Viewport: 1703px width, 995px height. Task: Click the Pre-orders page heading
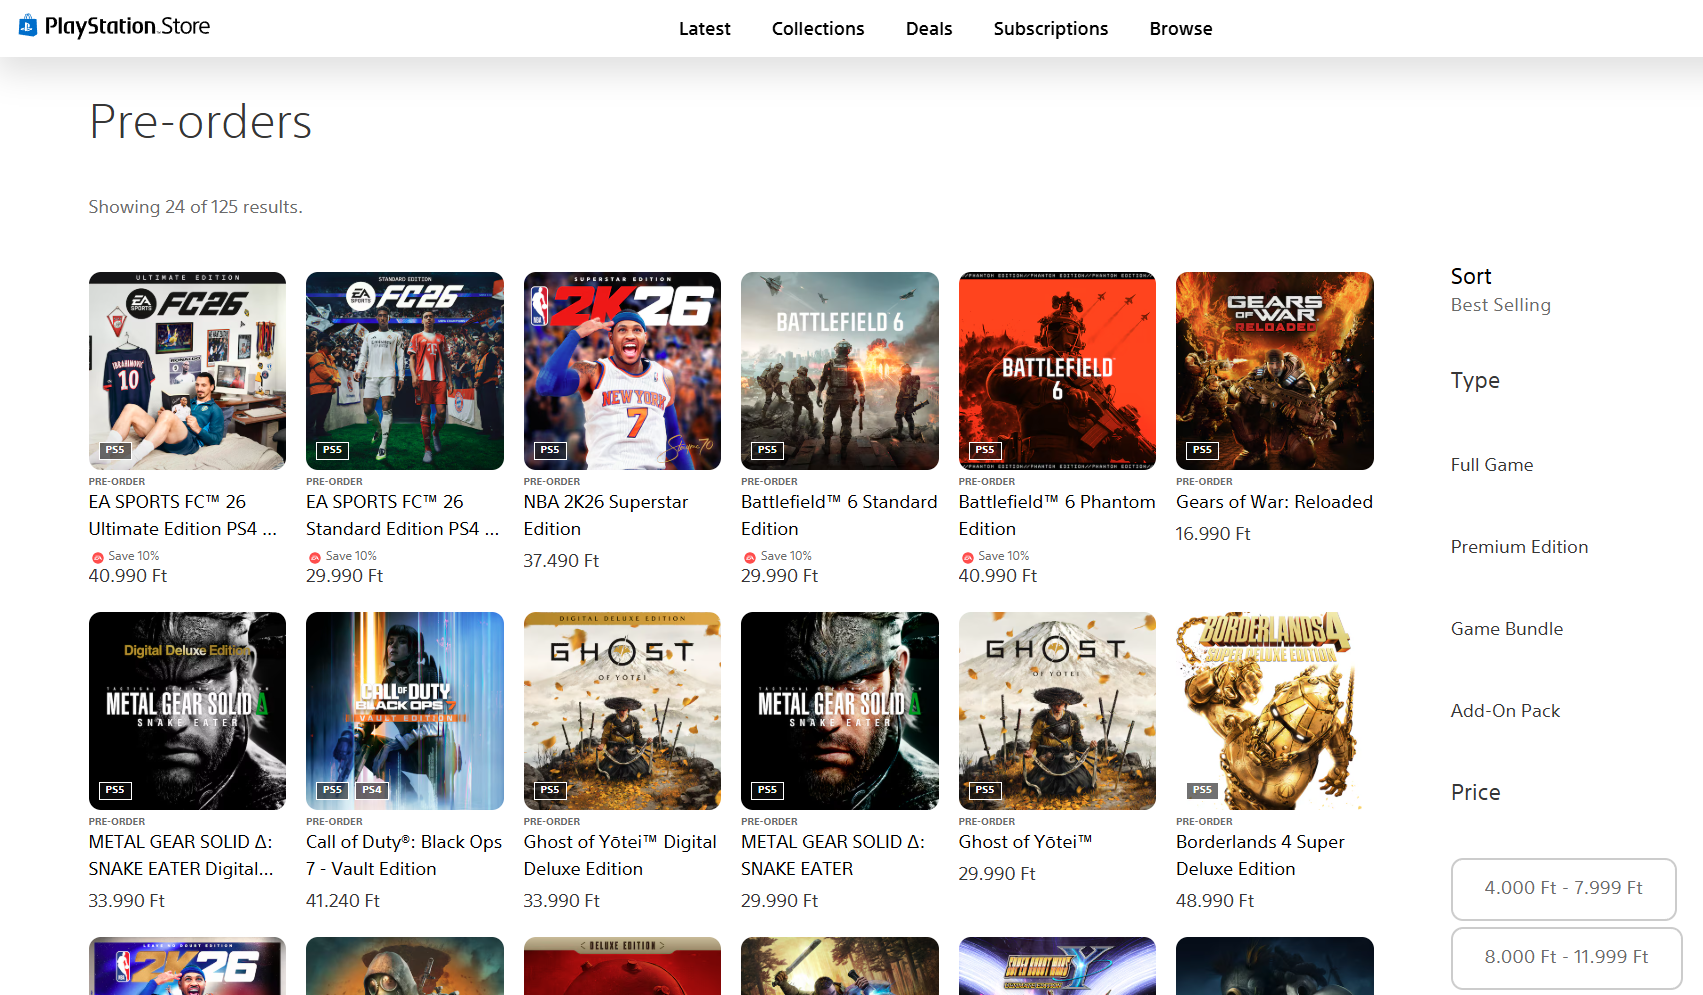200,122
